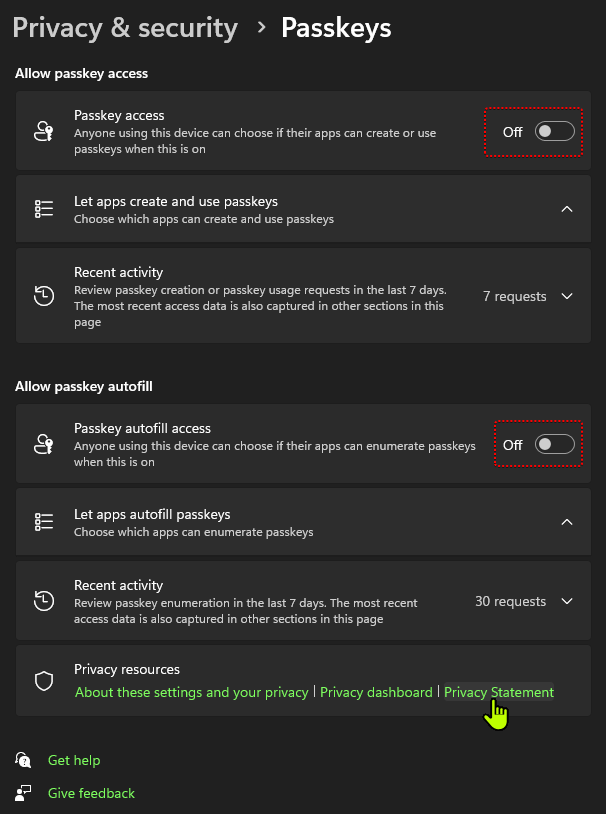Open the Privacy Statement link

[x=498, y=692]
